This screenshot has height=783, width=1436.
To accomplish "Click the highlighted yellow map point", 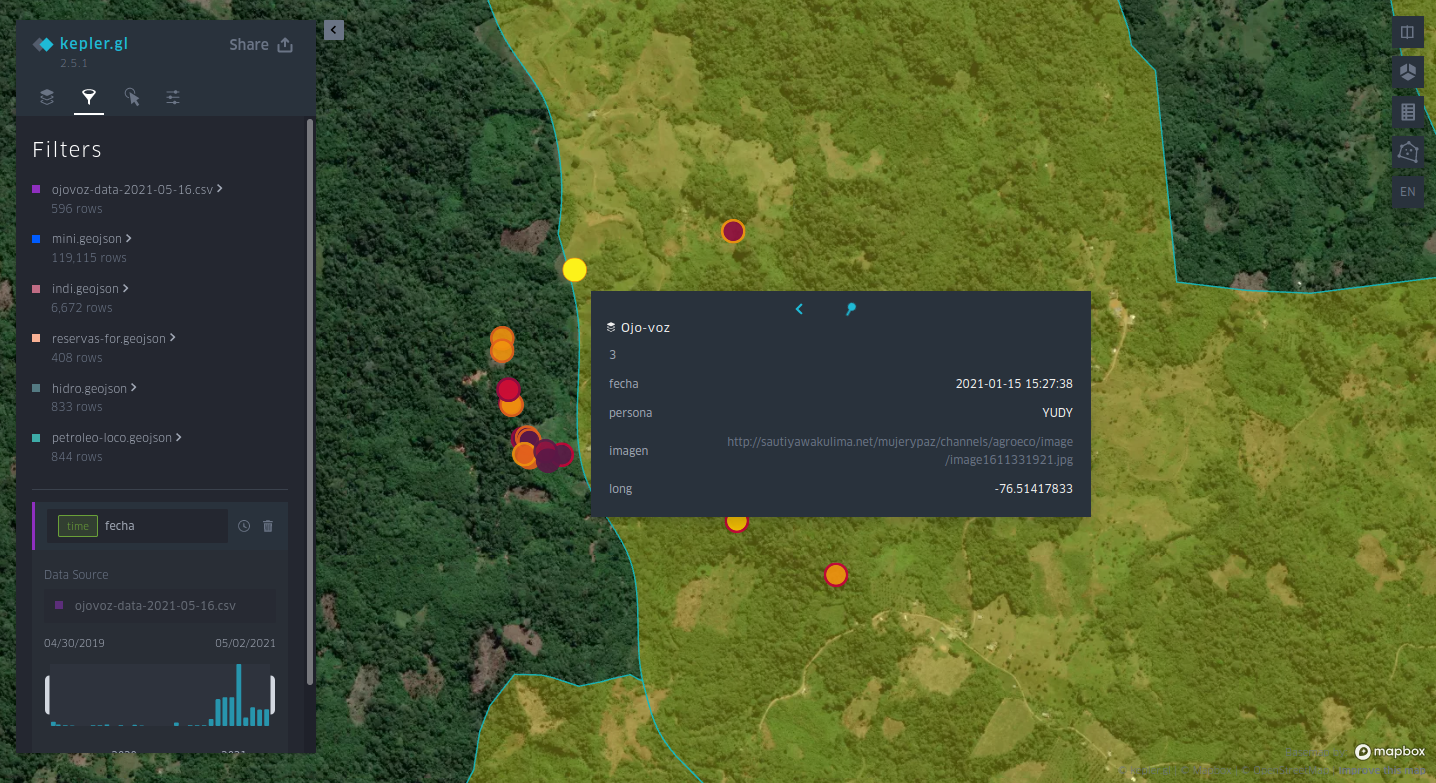I will (x=574, y=269).
